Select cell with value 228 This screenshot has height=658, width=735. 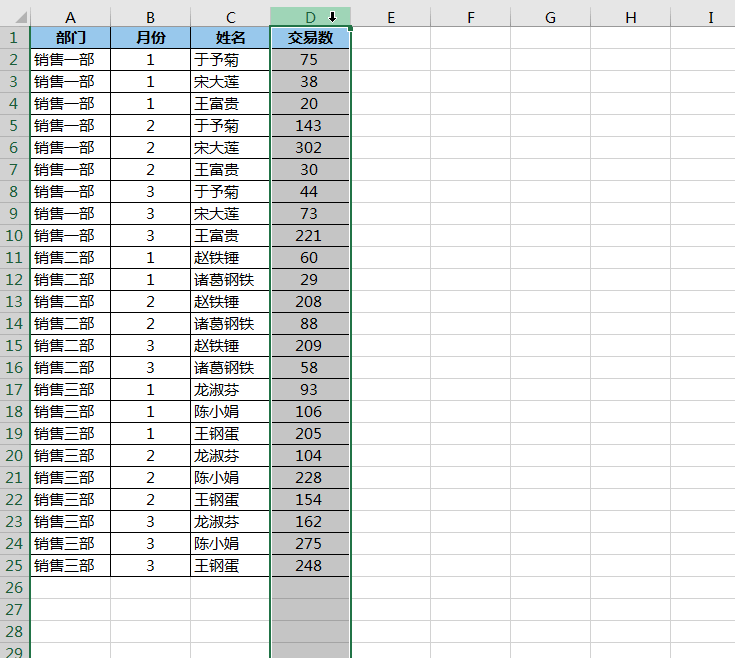tap(310, 478)
